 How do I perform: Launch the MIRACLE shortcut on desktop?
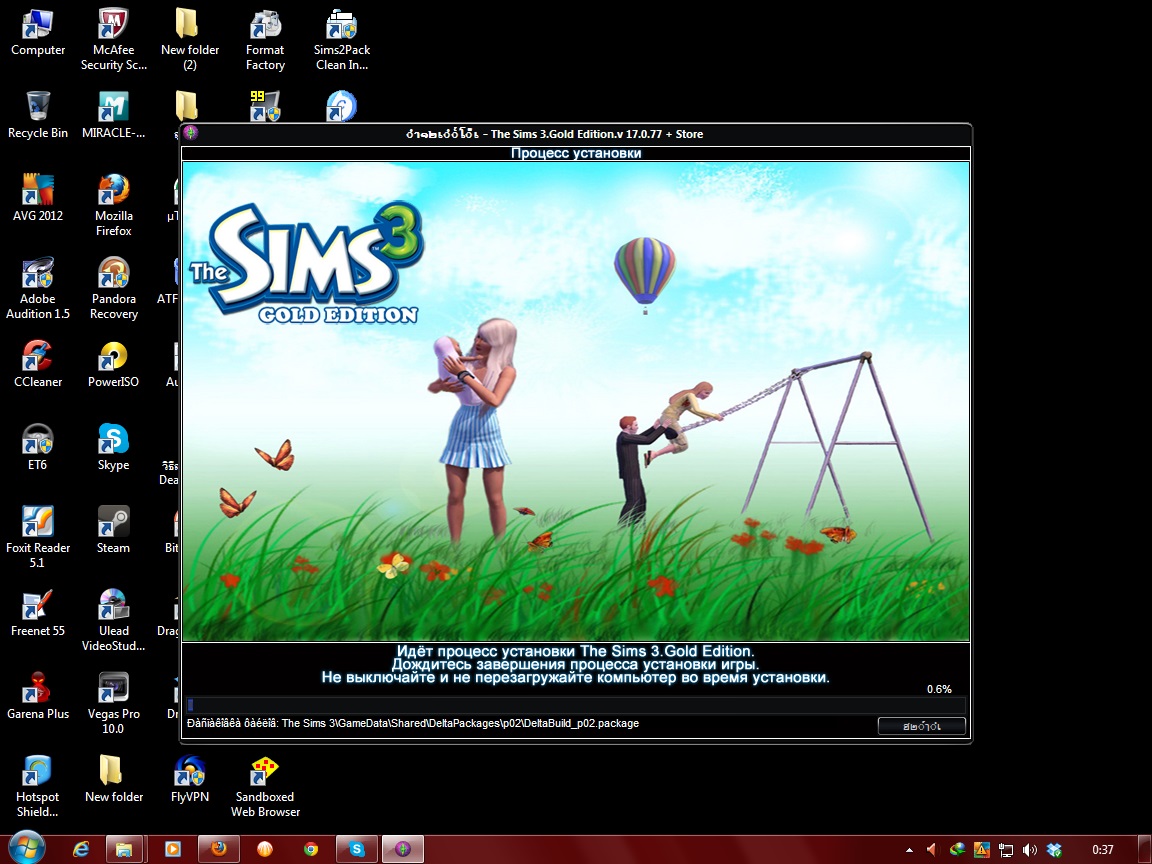[x=113, y=115]
